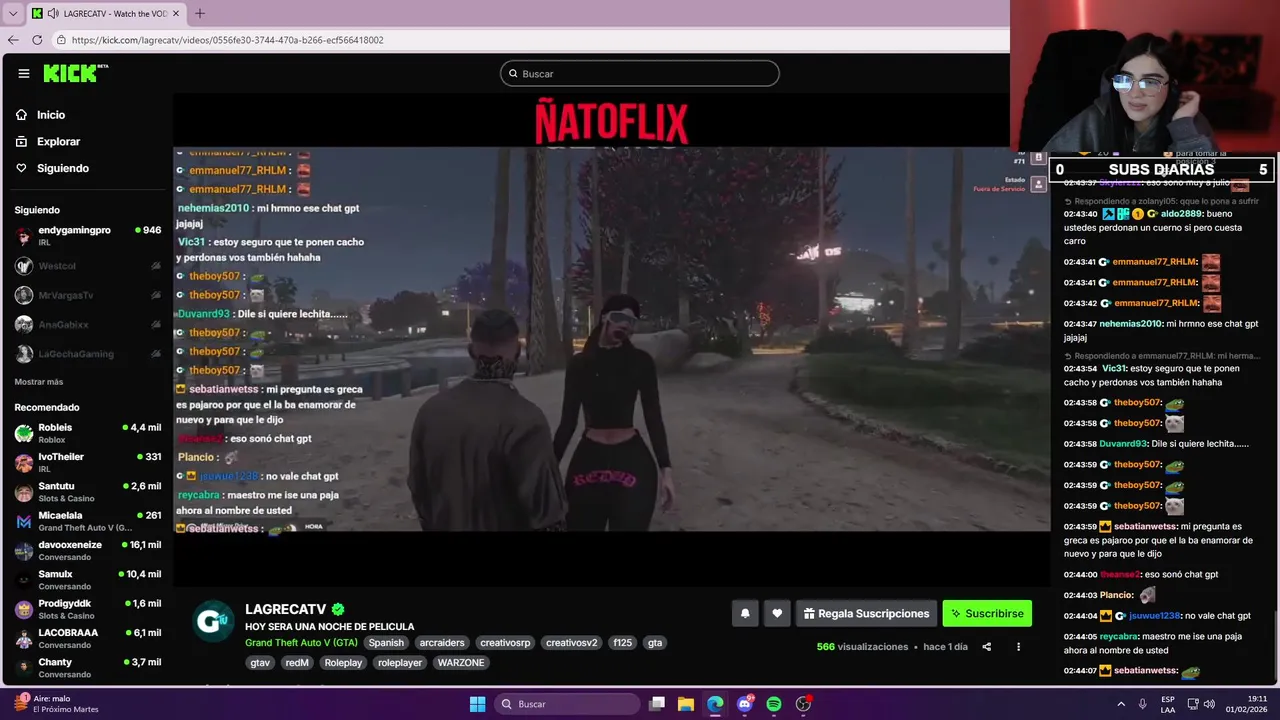This screenshot has height=720, width=1280.
Task: Open MrVargasTv followed channel
Action: click(87, 295)
